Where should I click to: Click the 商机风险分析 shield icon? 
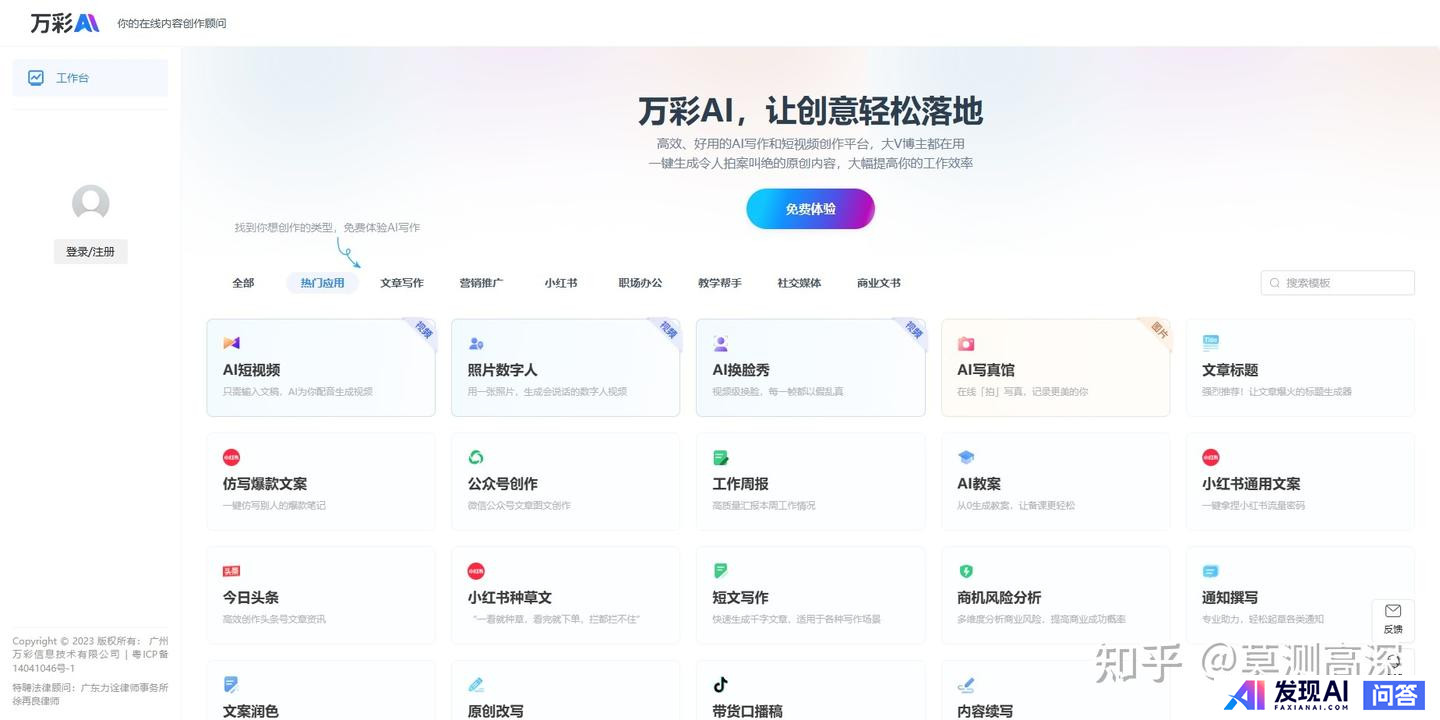(x=966, y=571)
